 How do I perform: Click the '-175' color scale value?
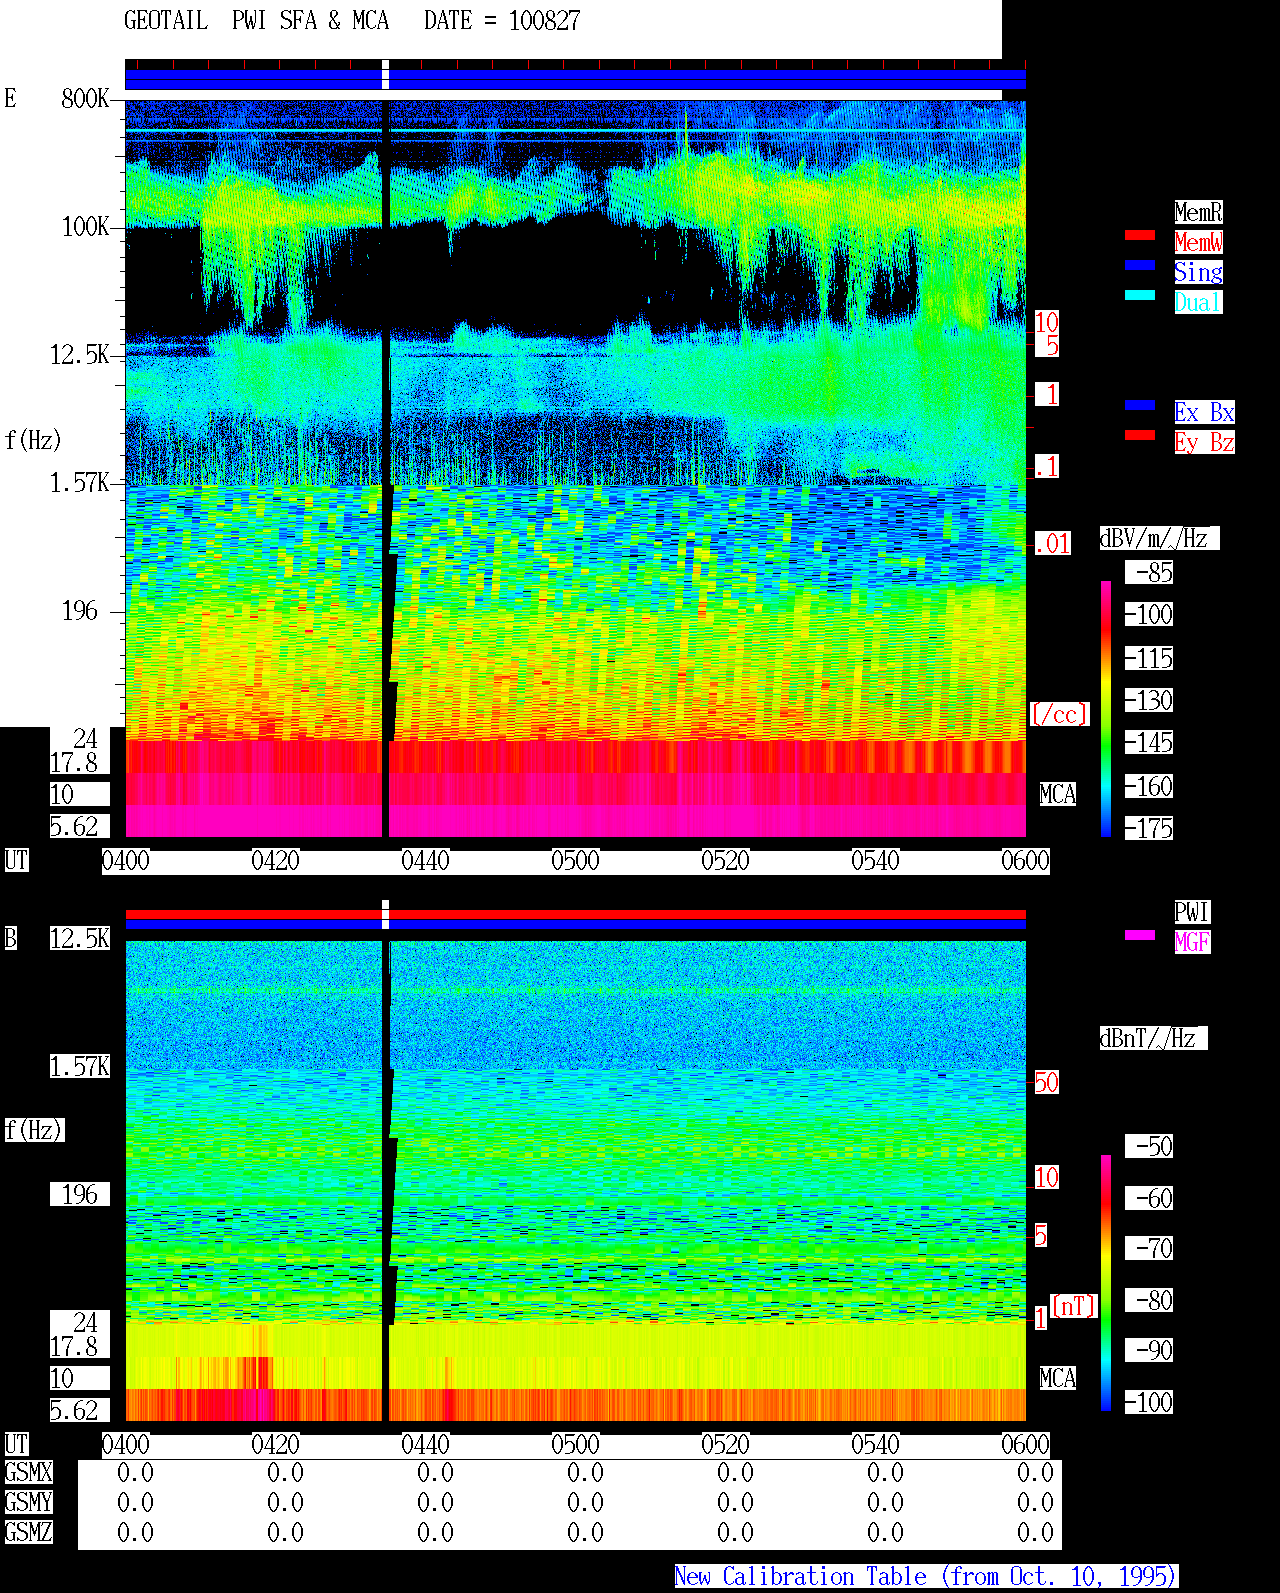click(1150, 828)
